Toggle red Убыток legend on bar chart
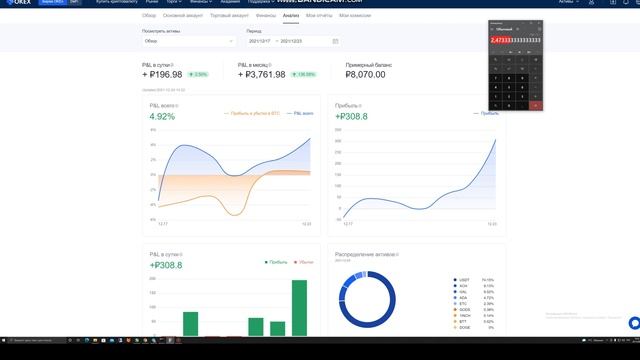Screen dimensions: 640x360 point(303,262)
